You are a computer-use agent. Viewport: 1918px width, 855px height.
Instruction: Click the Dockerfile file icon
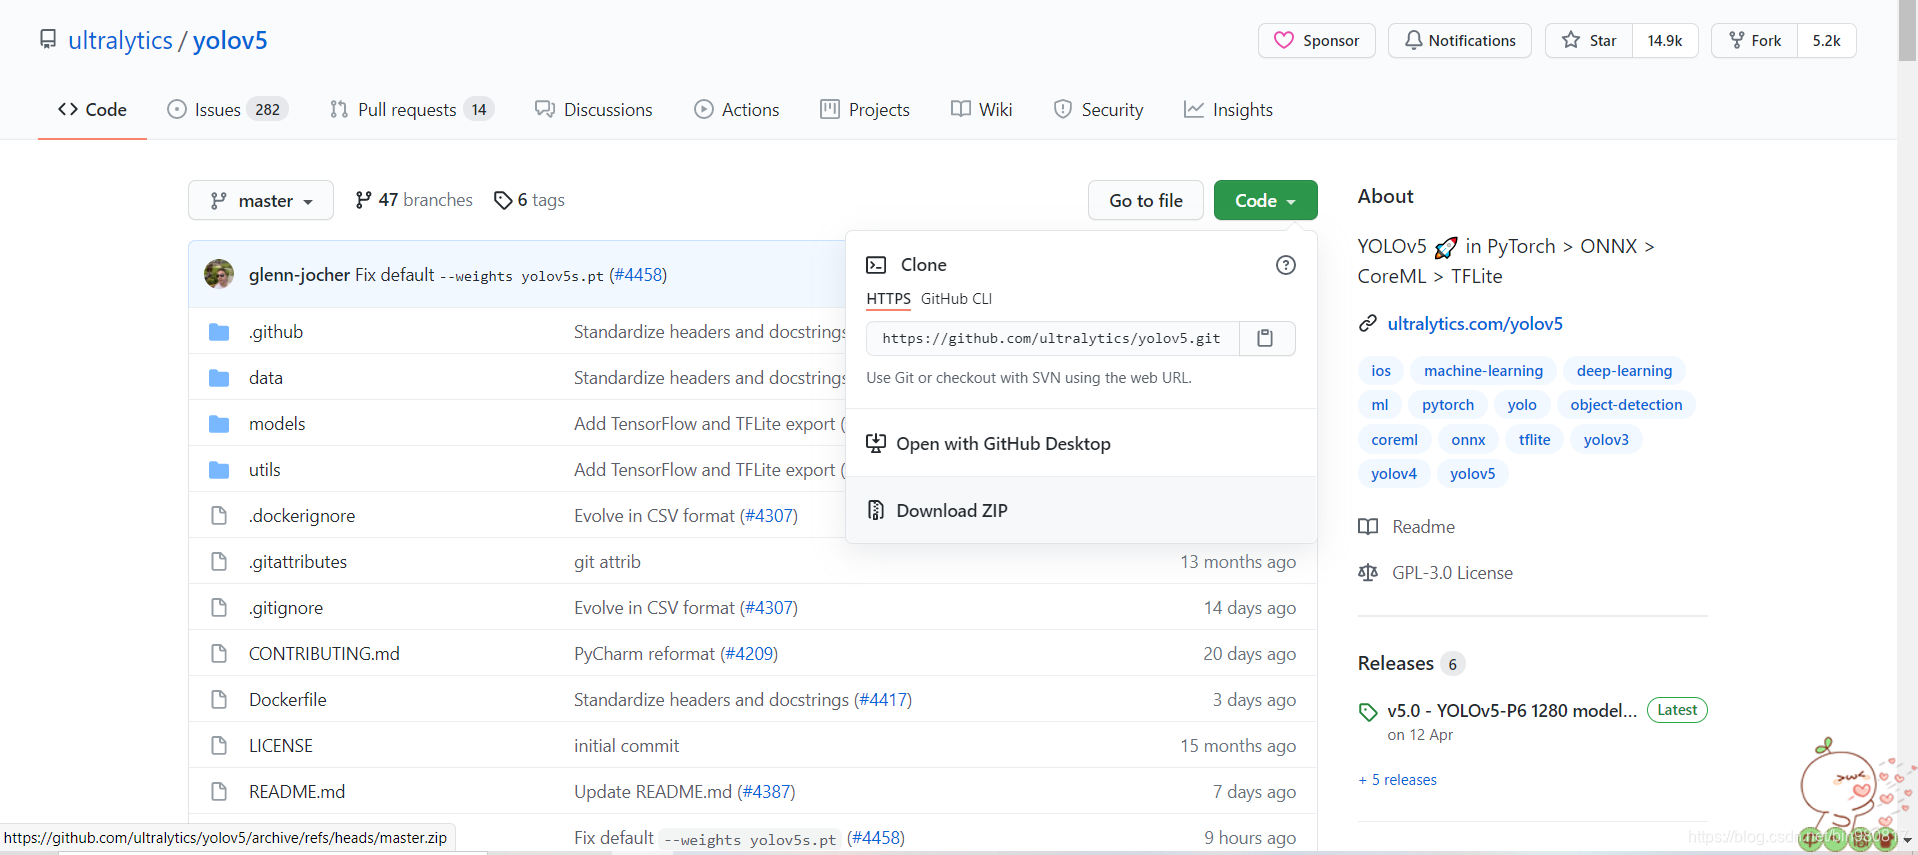[219, 700]
